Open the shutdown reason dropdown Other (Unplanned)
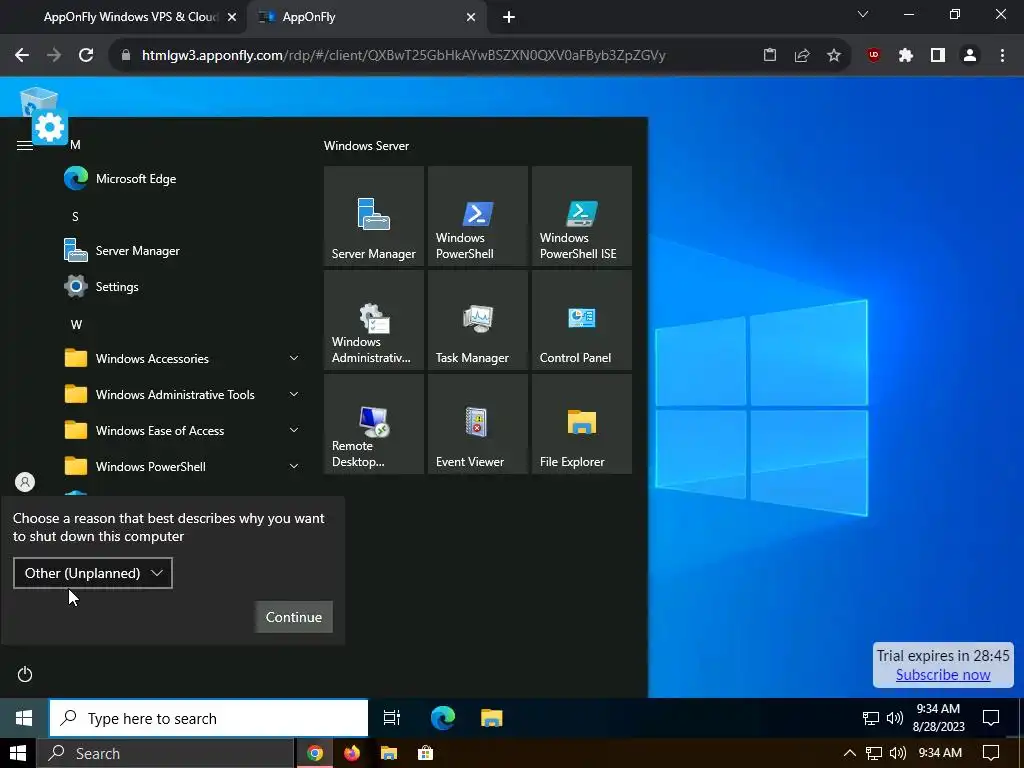Viewport: 1024px width, 768px height. 93,573
